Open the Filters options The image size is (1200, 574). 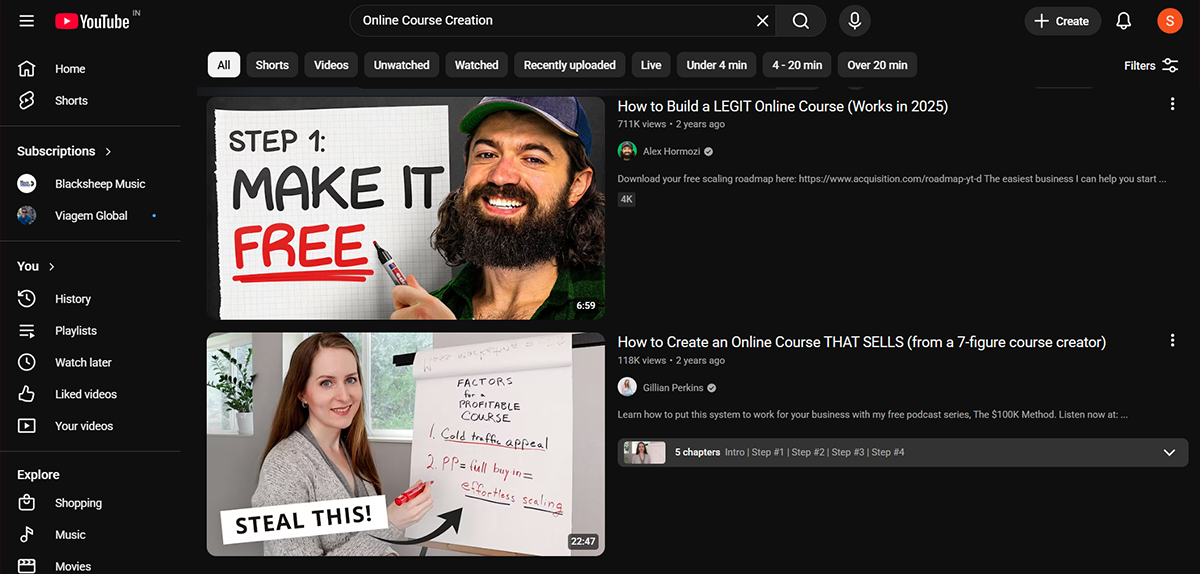[x=1151, y=65]
